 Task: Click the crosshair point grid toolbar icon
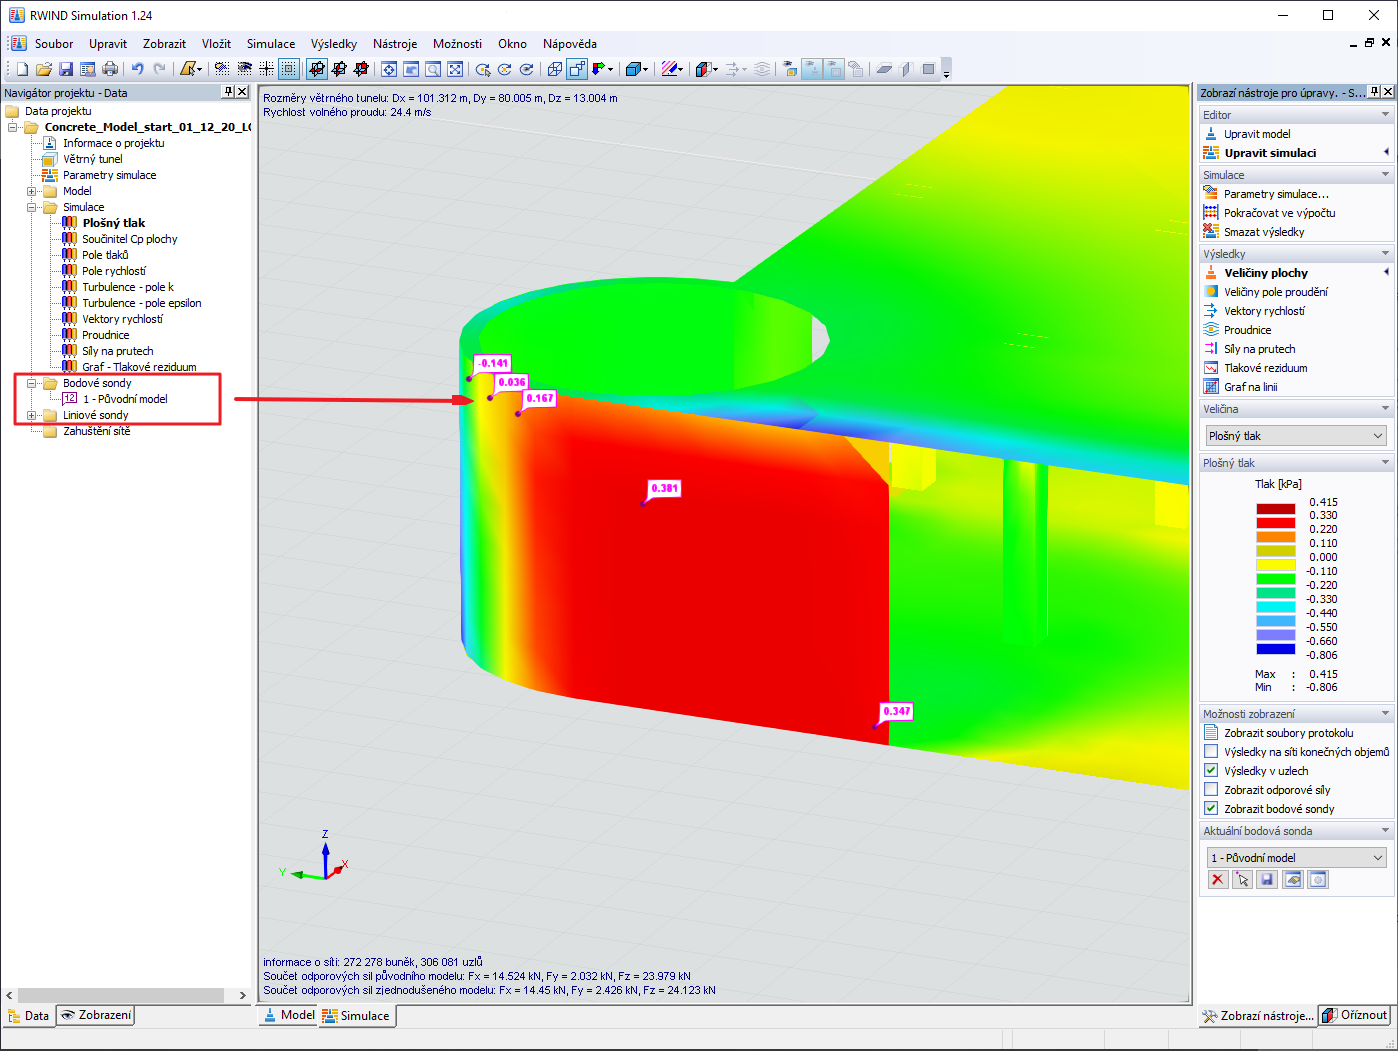(266, 69)
